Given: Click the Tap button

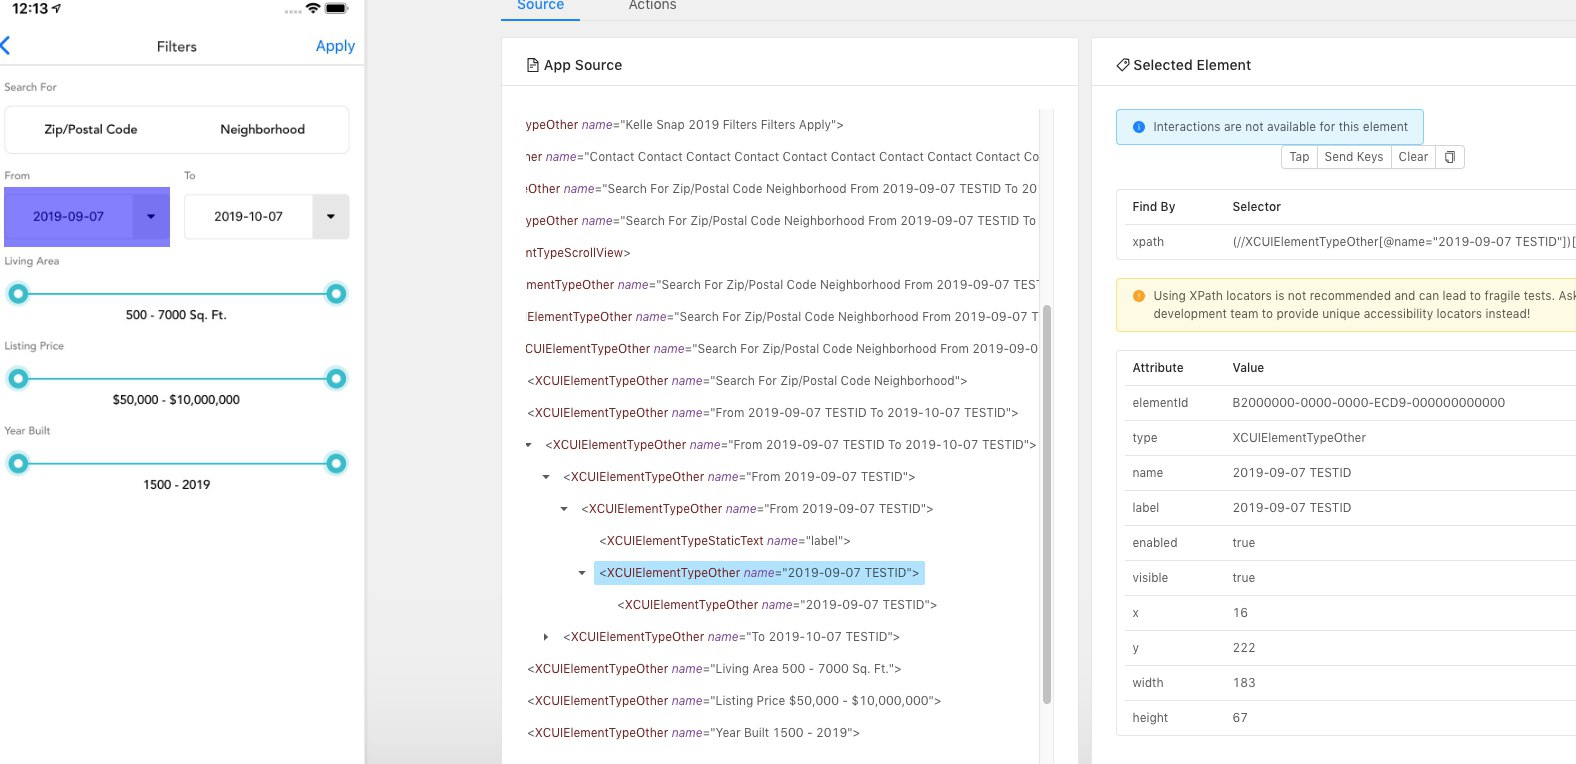Looking at the screenshot, I should point(1299,157).
